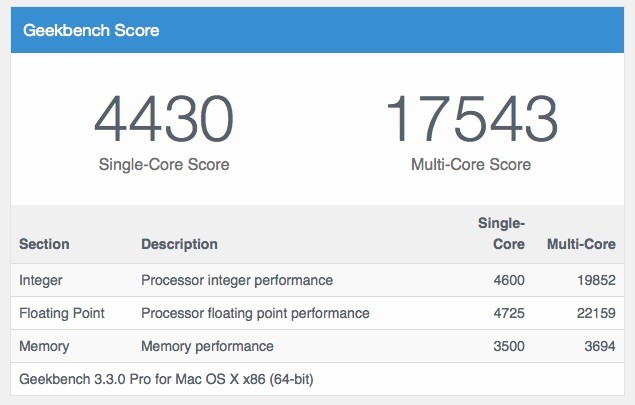The image size is (635, 405).
Task: Select the Floating Point row label
Action: (x=62, y=313)
